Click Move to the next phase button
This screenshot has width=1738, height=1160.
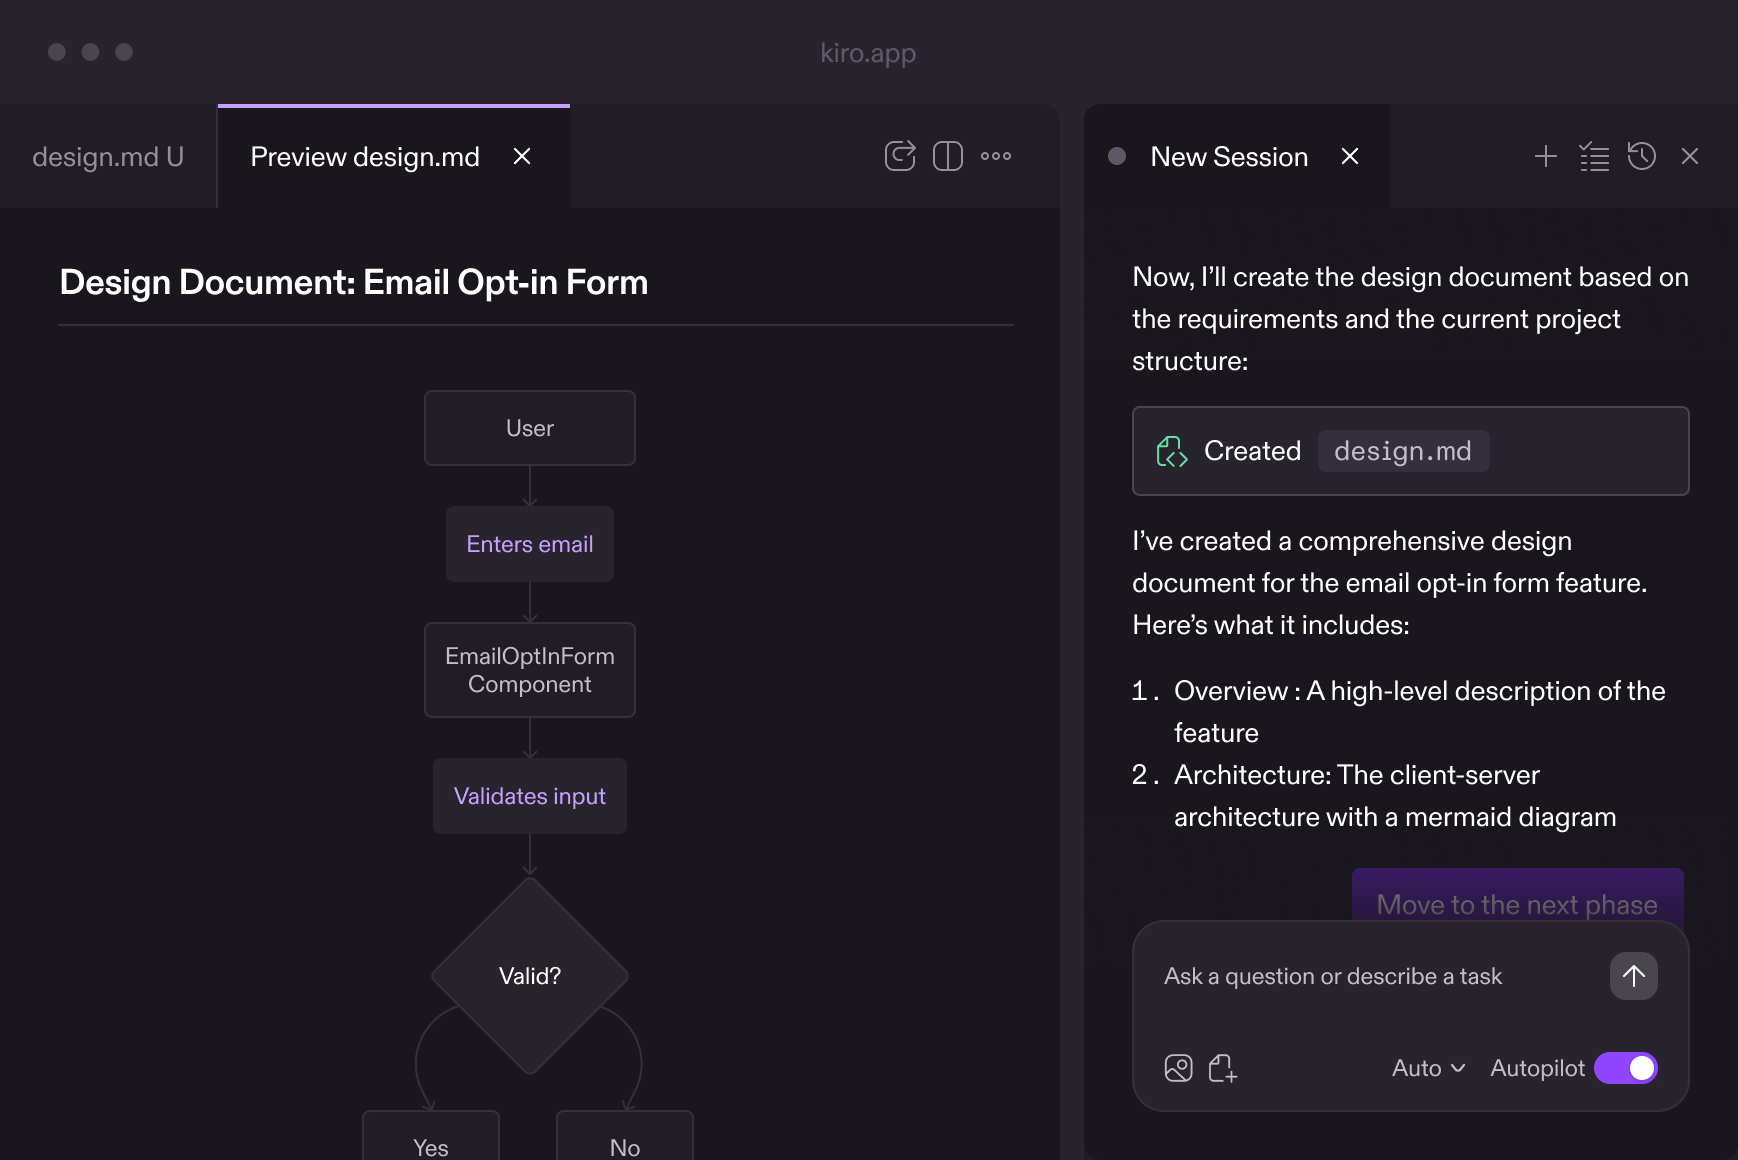(x=1516, y=900)
